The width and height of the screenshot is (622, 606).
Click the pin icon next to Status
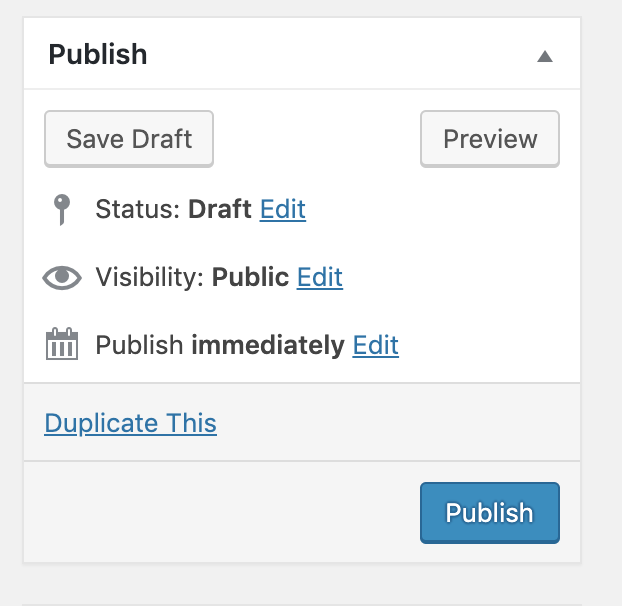tap(62, 209)
